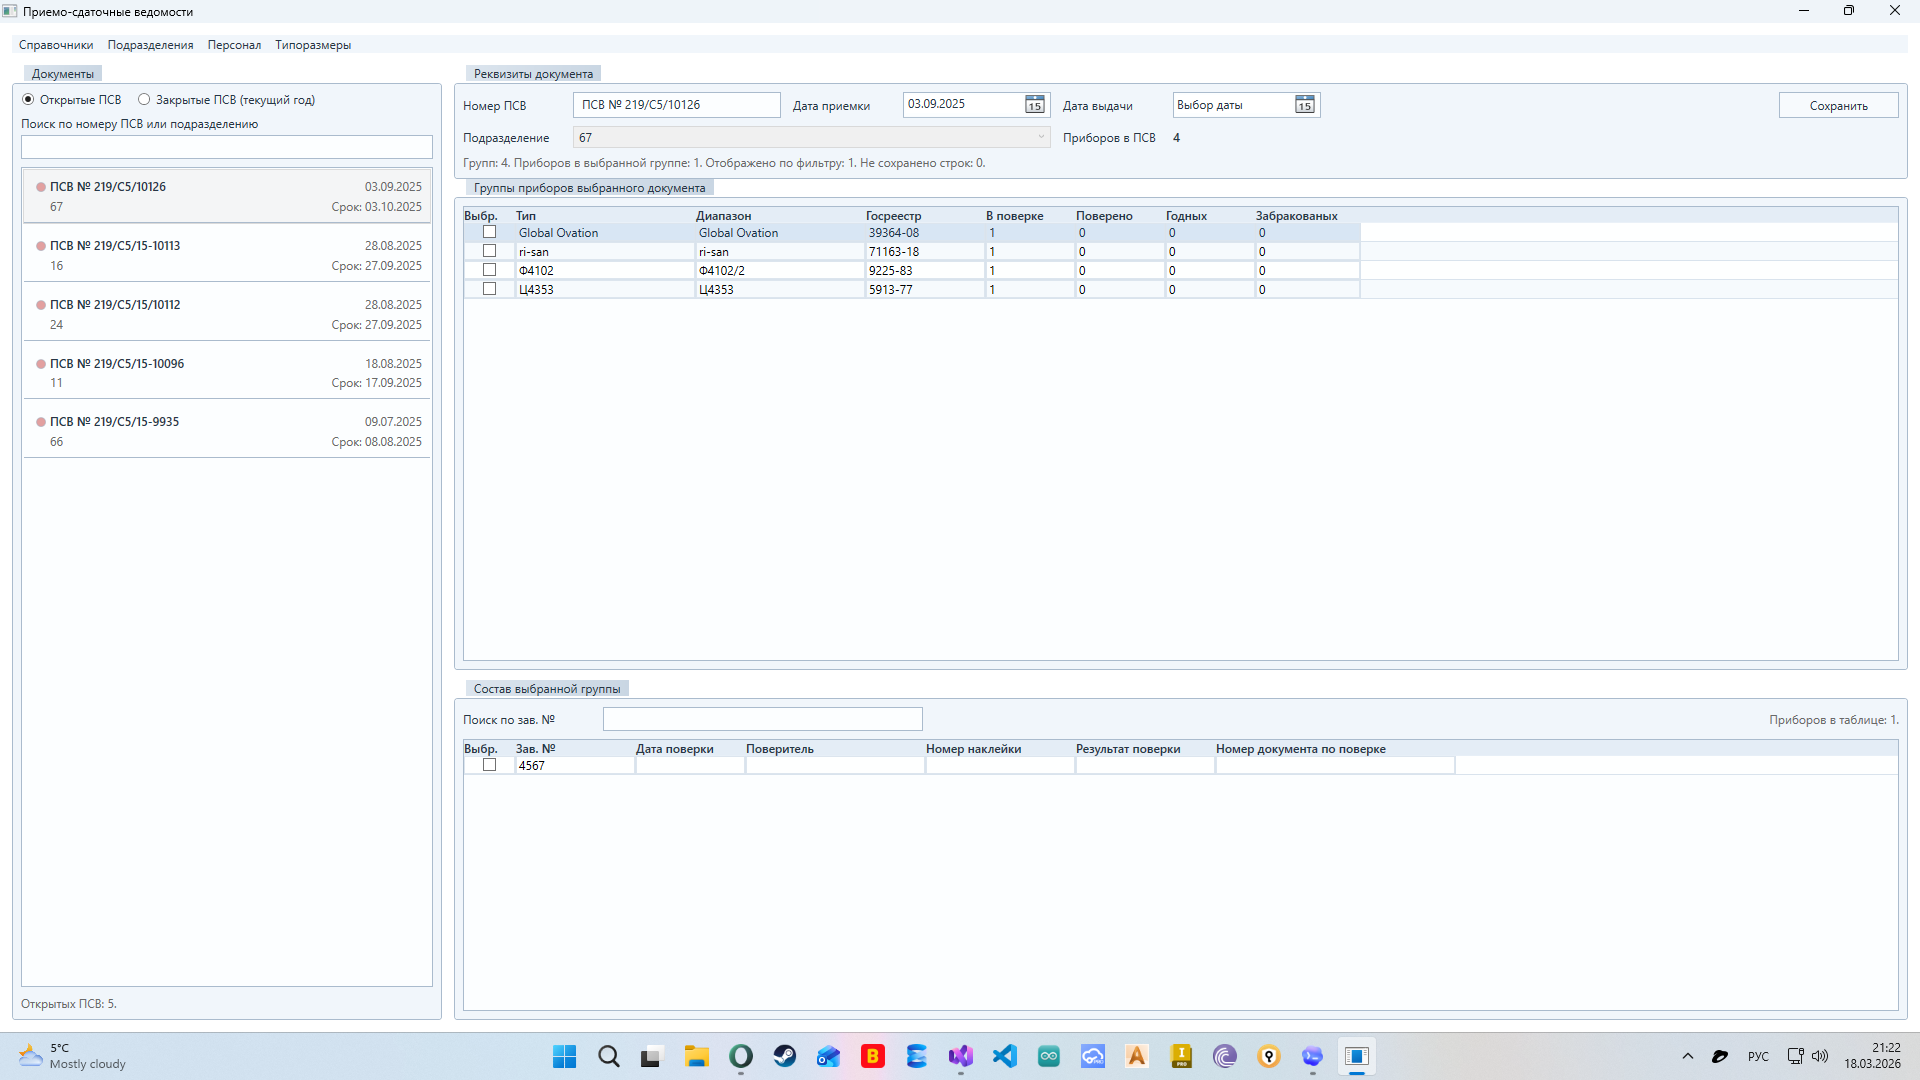Screen dimensions: 1920x1080
Task: Click the Поиск по зав. № field
Action: [762, 719]
